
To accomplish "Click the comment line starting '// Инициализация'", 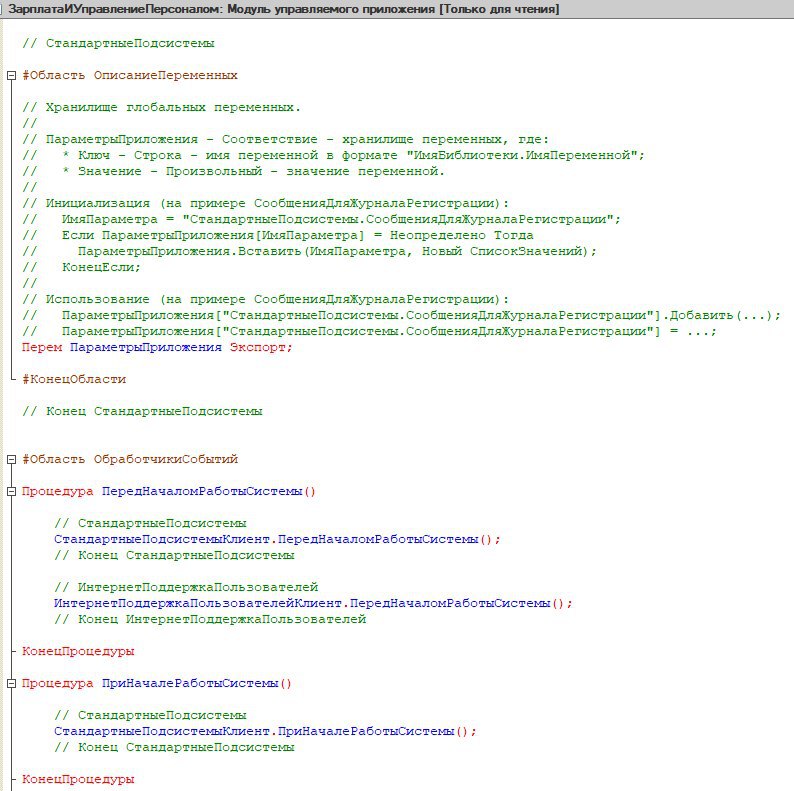I will pyautogui.click(x=265, y=203).
